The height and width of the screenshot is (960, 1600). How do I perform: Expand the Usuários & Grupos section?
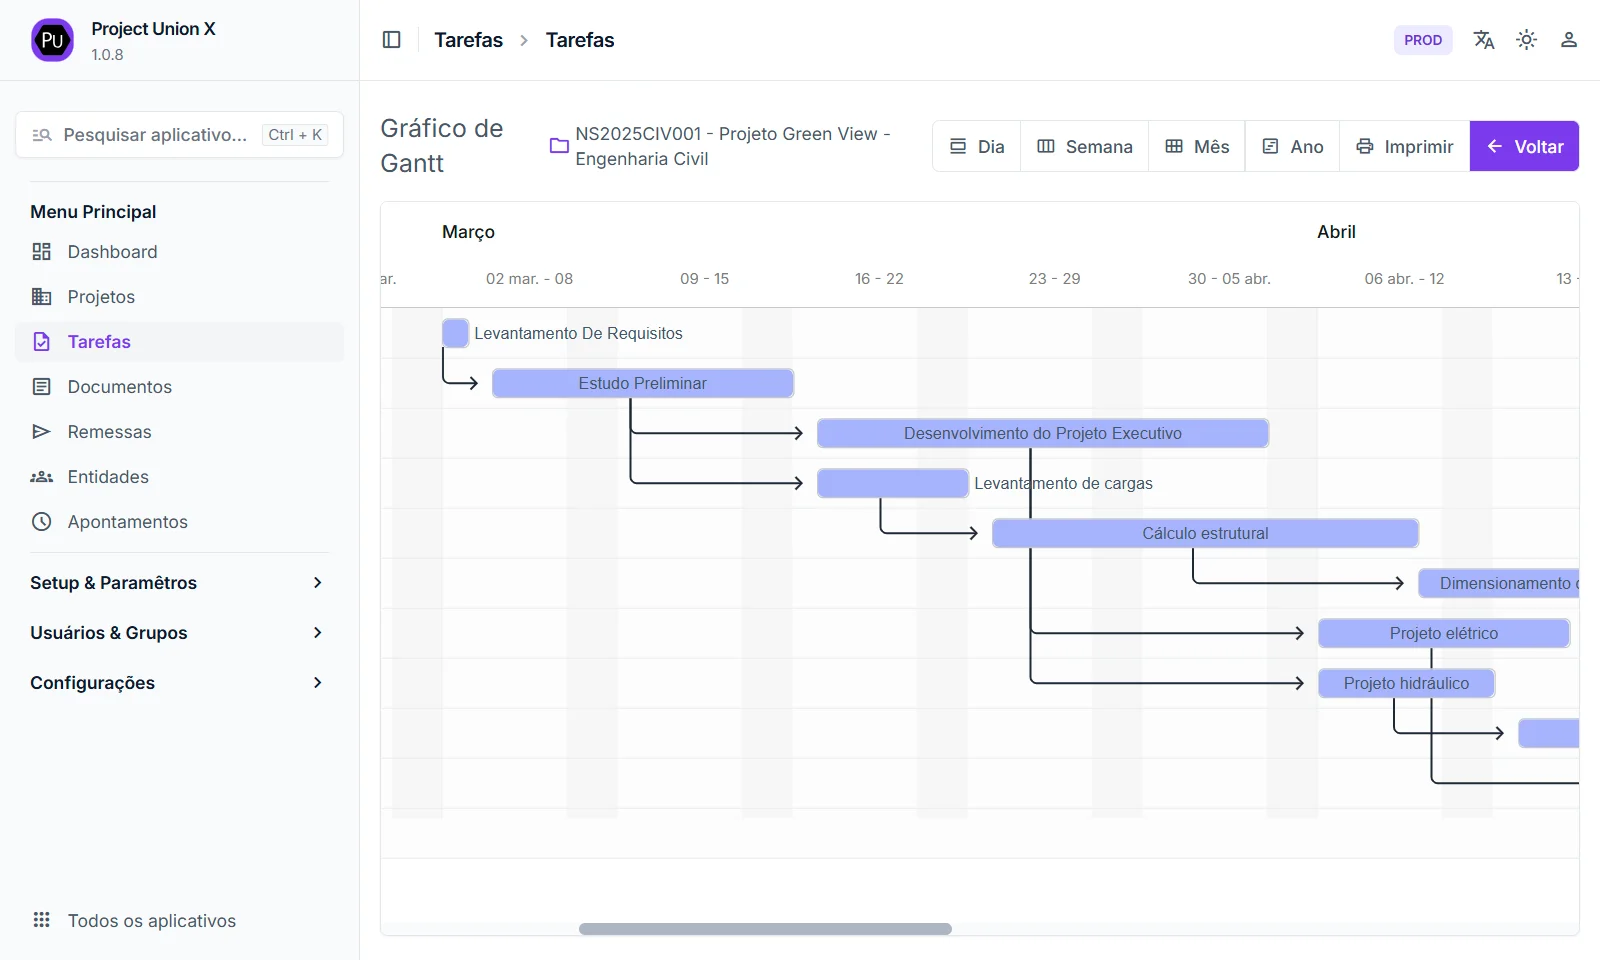coord(178,633)
